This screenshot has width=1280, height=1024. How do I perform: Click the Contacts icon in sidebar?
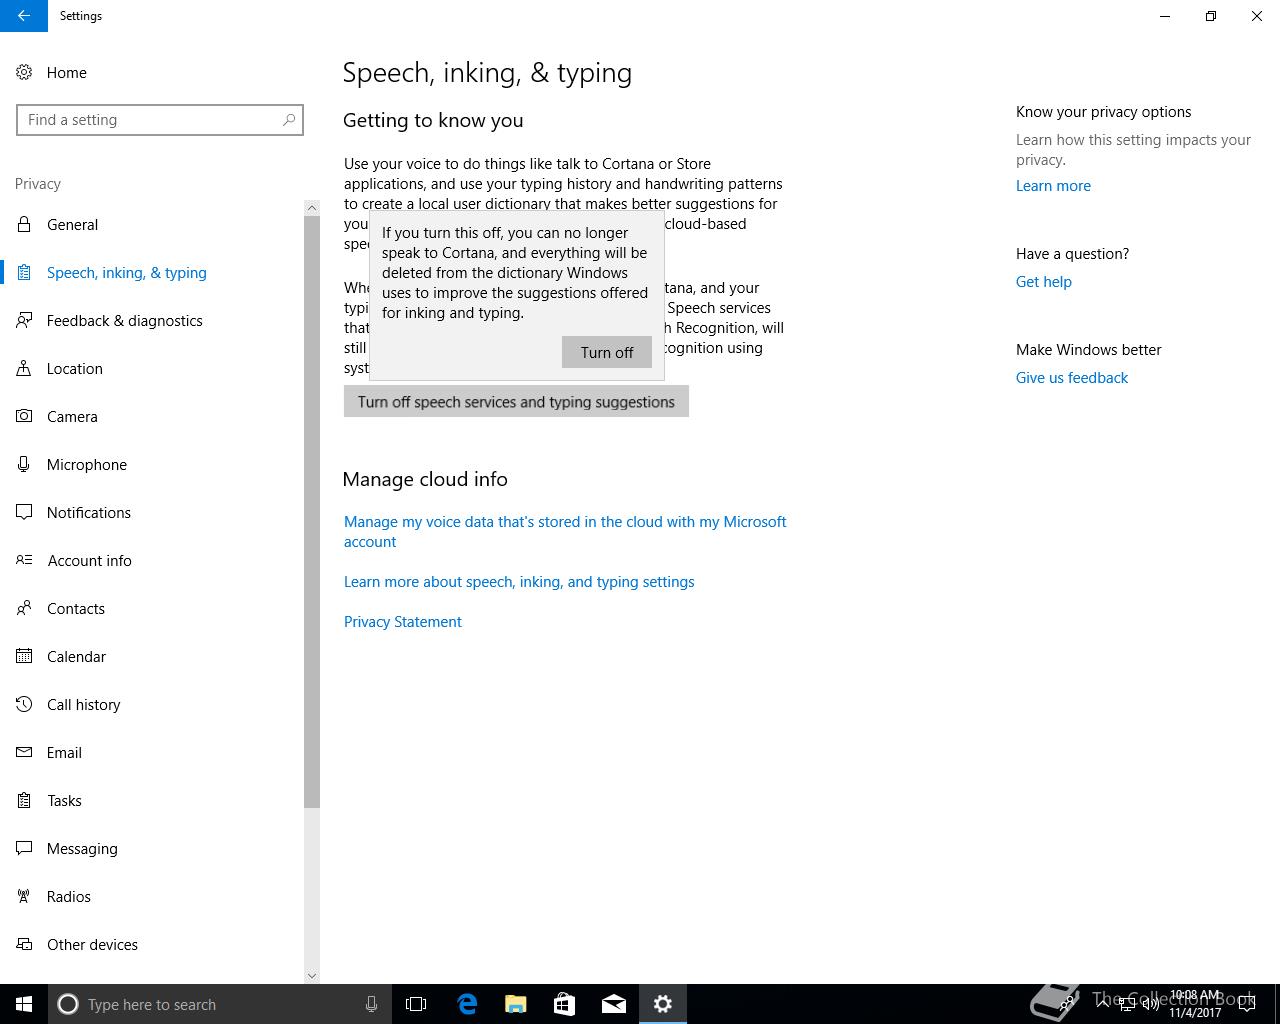point(24,608)
